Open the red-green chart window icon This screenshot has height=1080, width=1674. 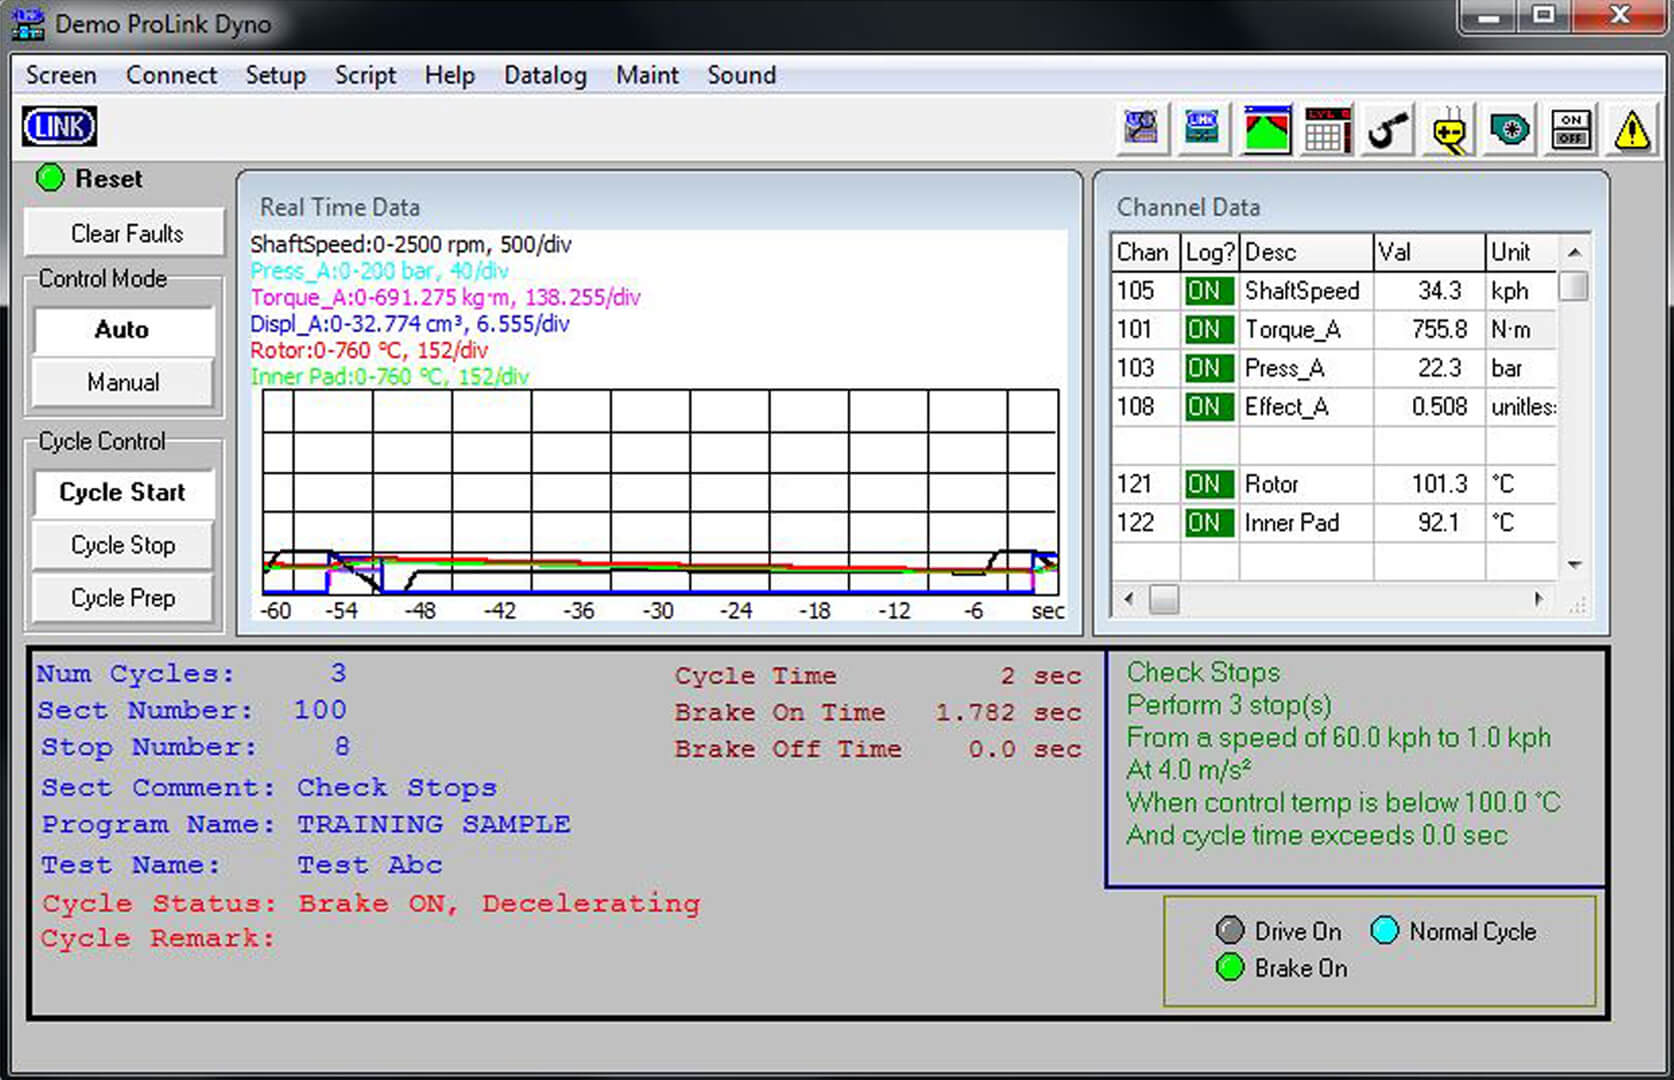point(1266,130)
